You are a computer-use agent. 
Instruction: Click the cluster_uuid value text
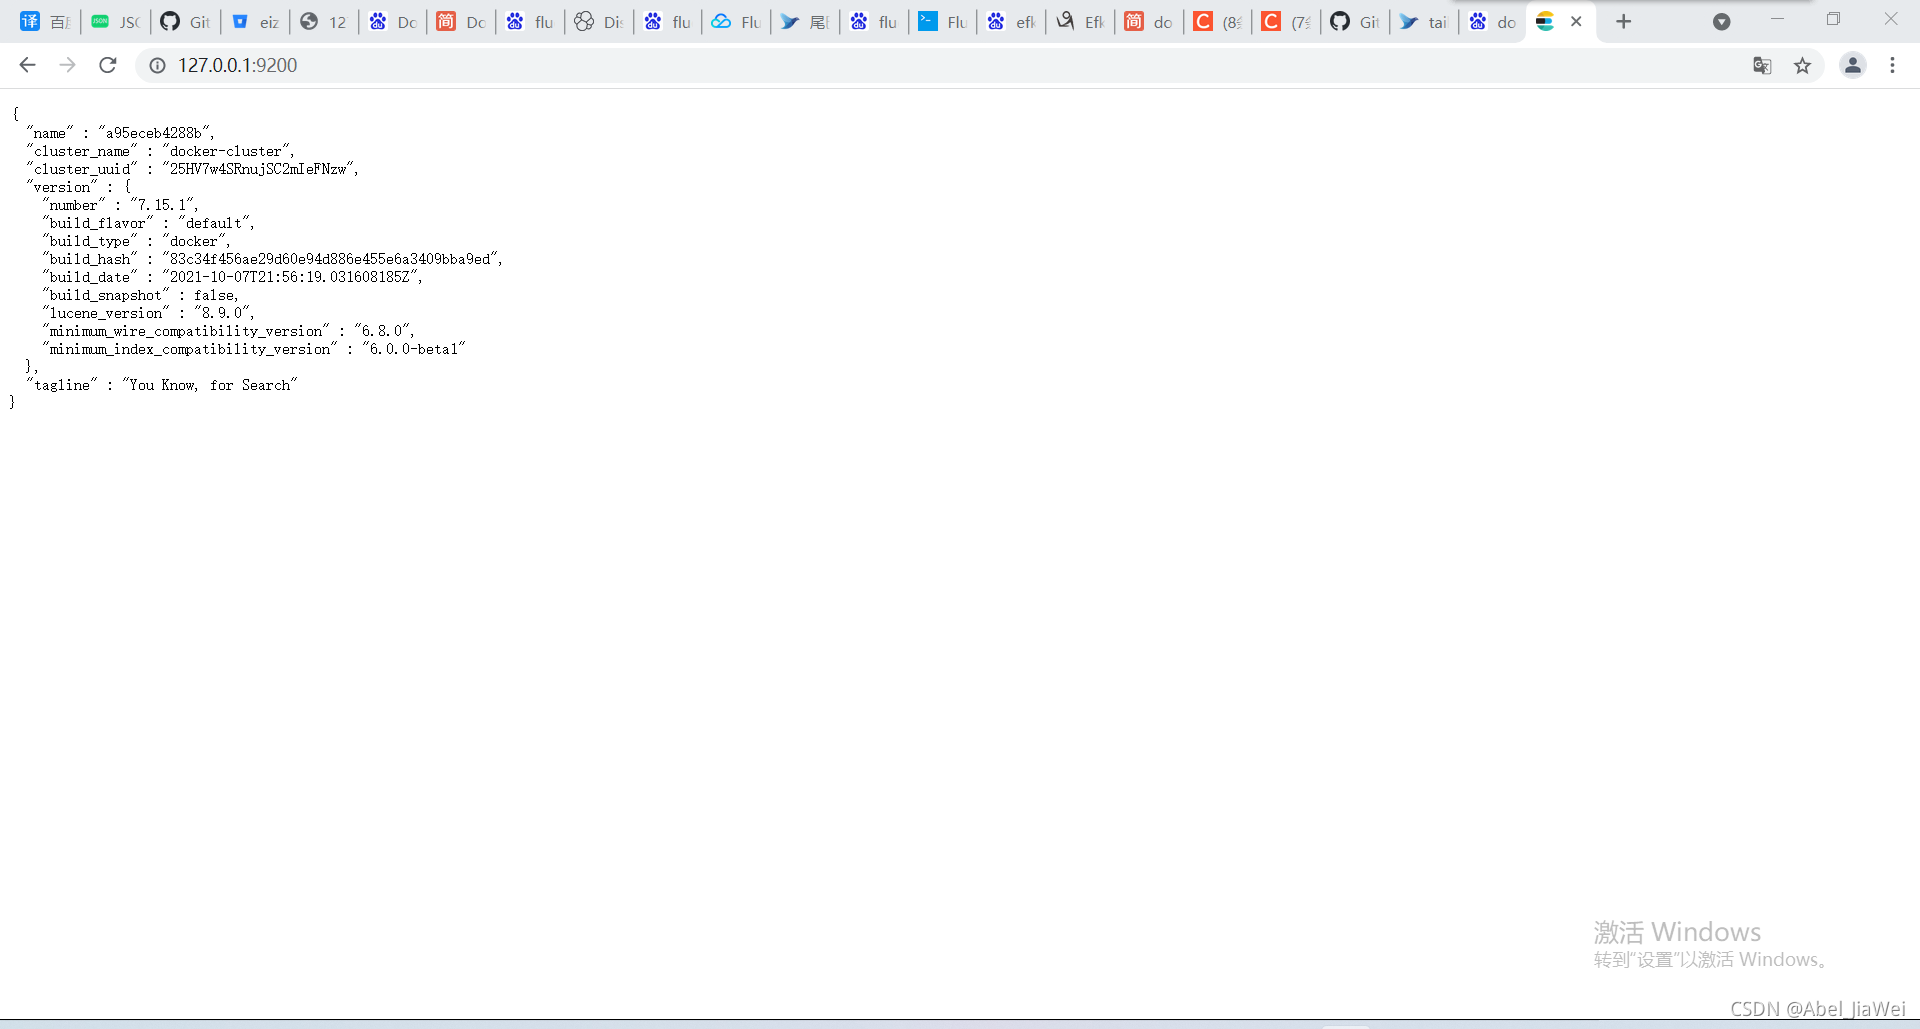click(x=259, y=169)
